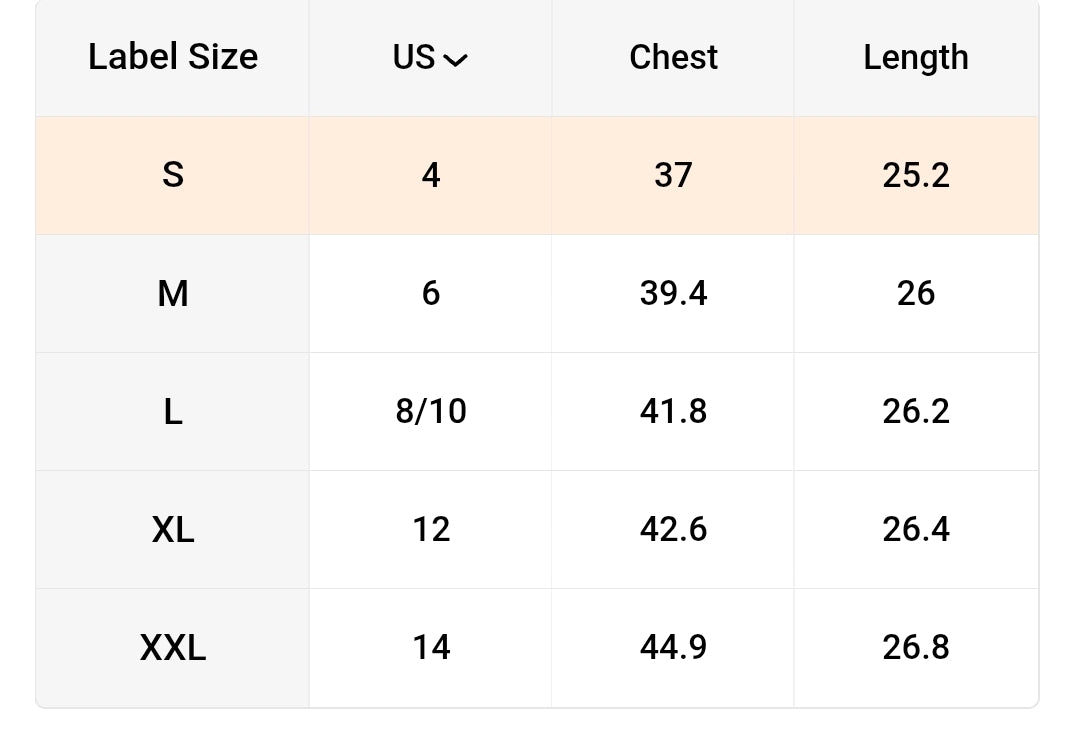This screenshot has width=1080, height=734.
Task: Click chest measurement 39.4 cell
Action: pos(673,294)
